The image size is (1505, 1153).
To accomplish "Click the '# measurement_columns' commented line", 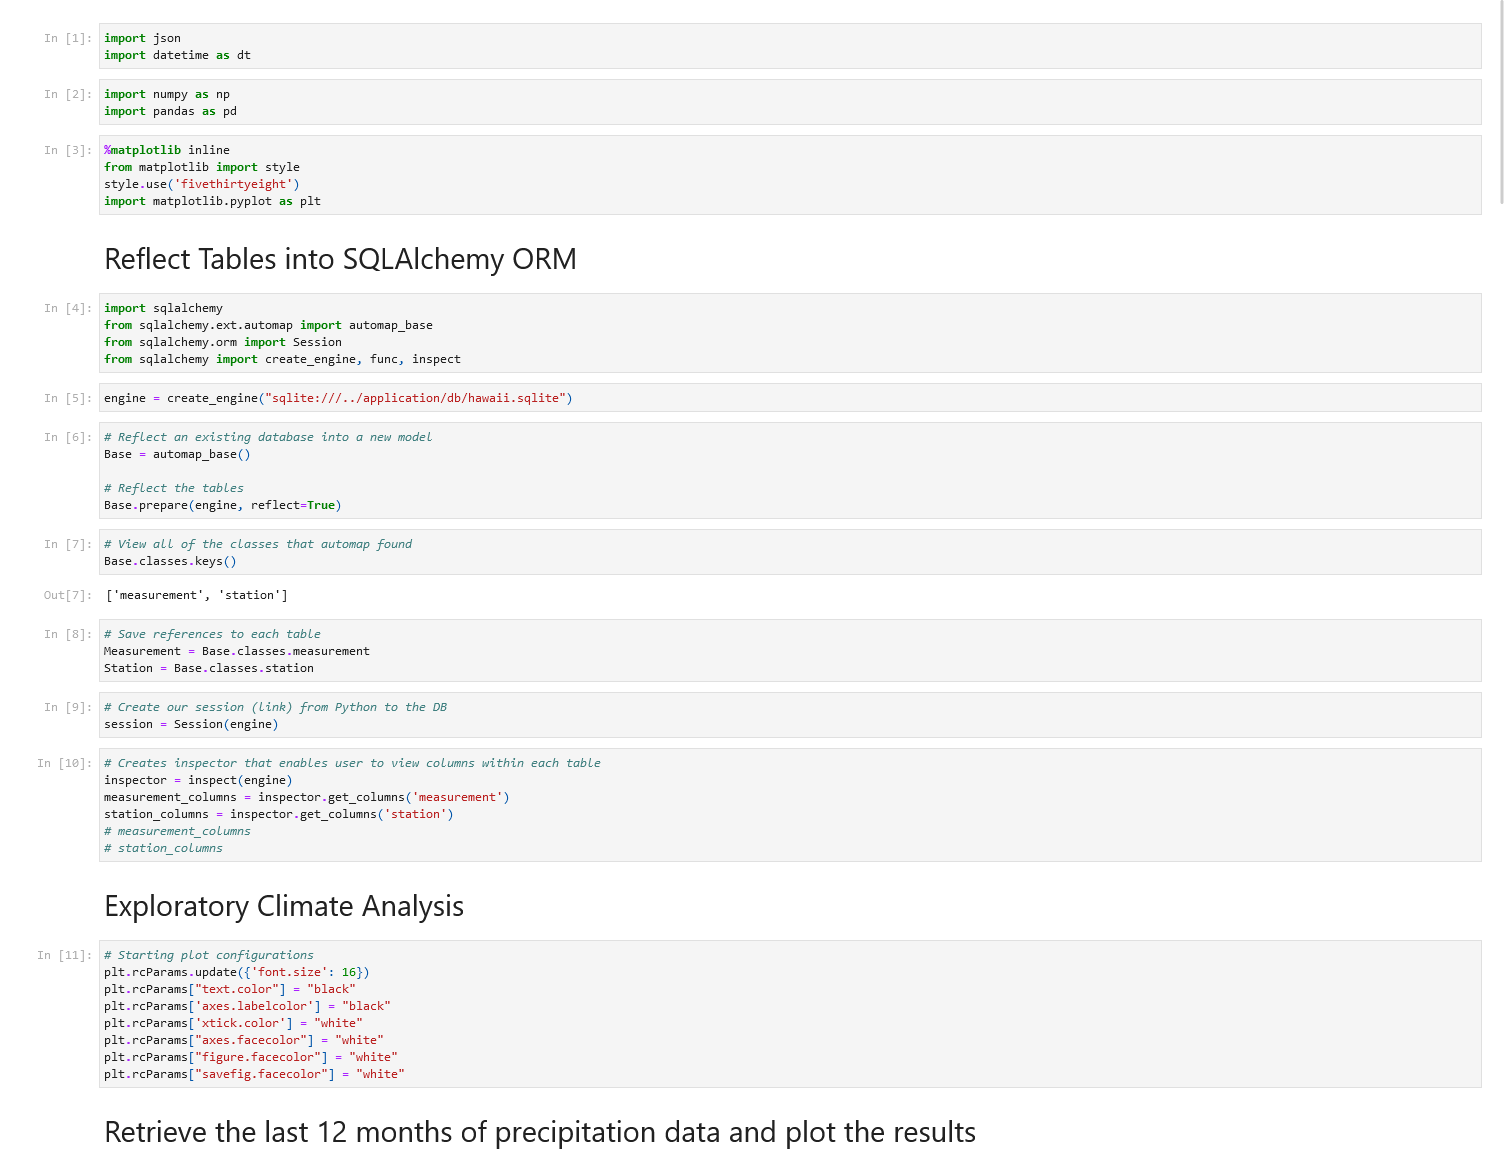I will 177,831.
